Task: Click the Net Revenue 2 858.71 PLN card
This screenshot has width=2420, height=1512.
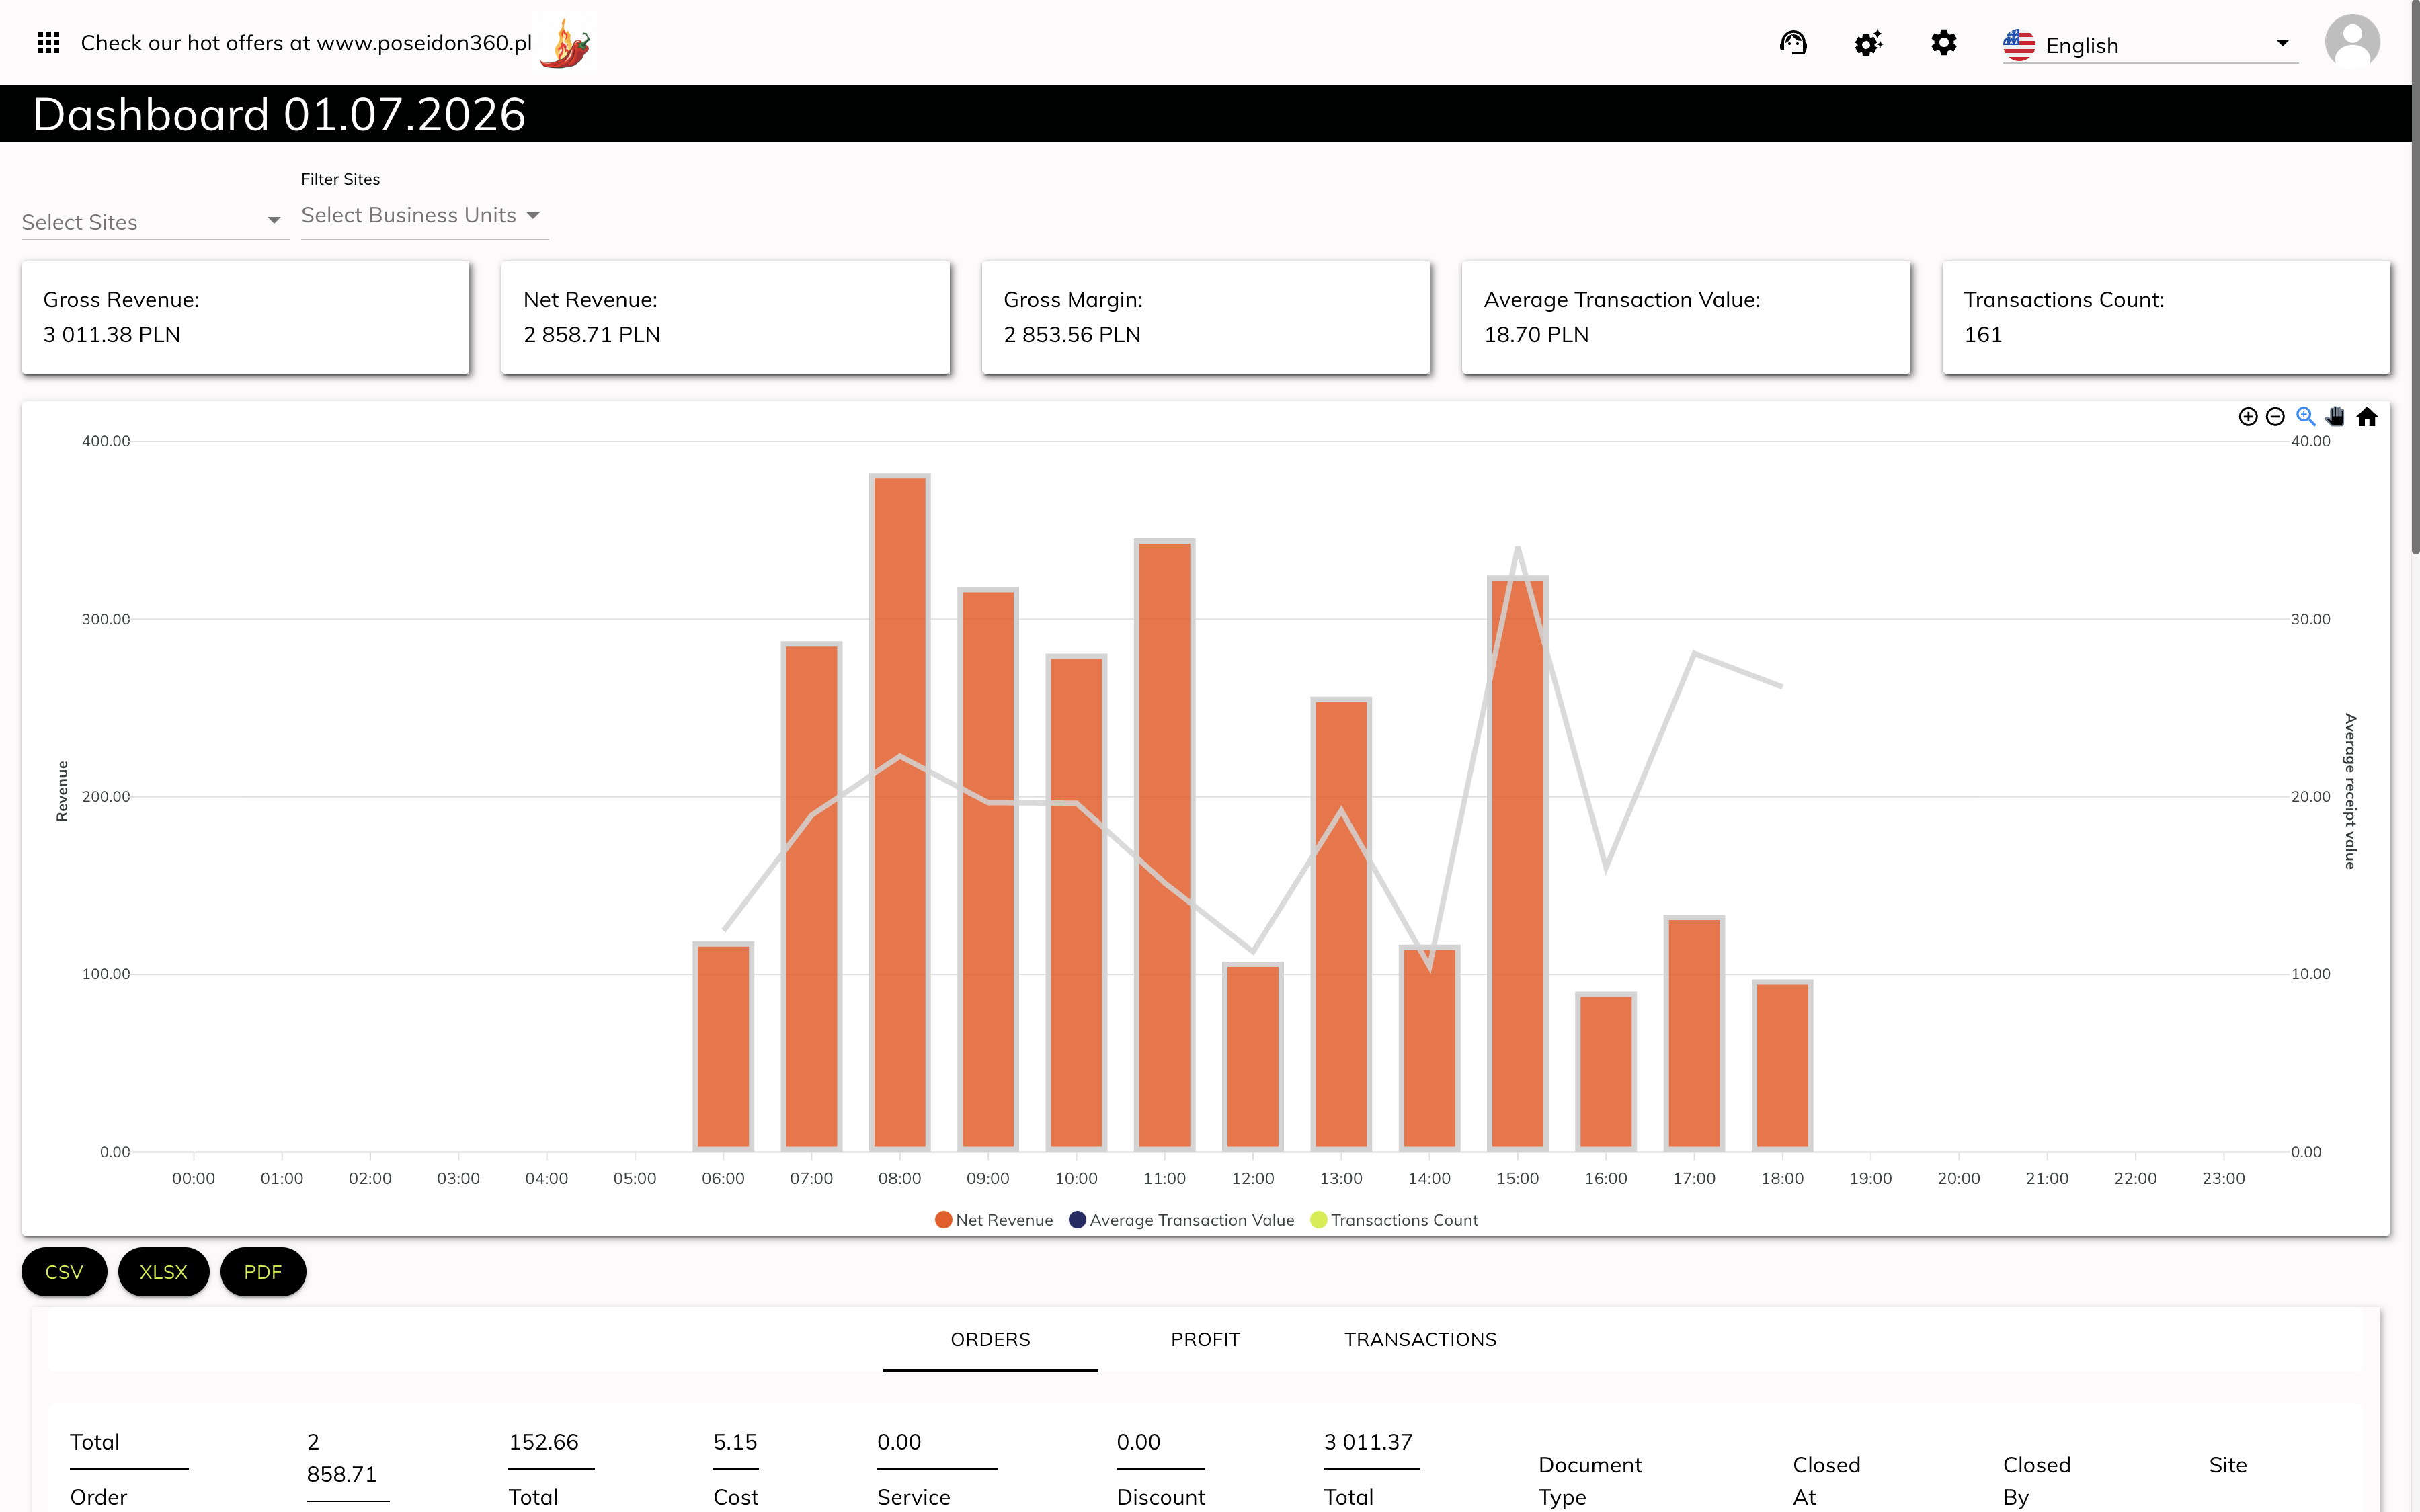Action: (725, 318)
